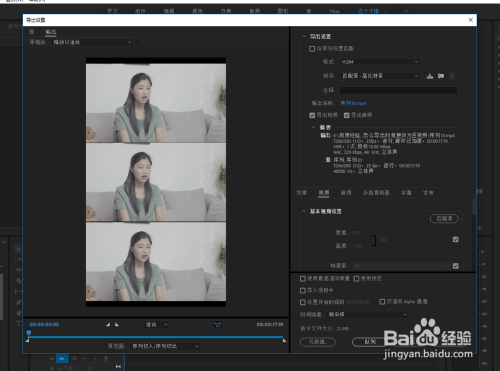Open the frame rate dropdown

(x=401, y=266)
